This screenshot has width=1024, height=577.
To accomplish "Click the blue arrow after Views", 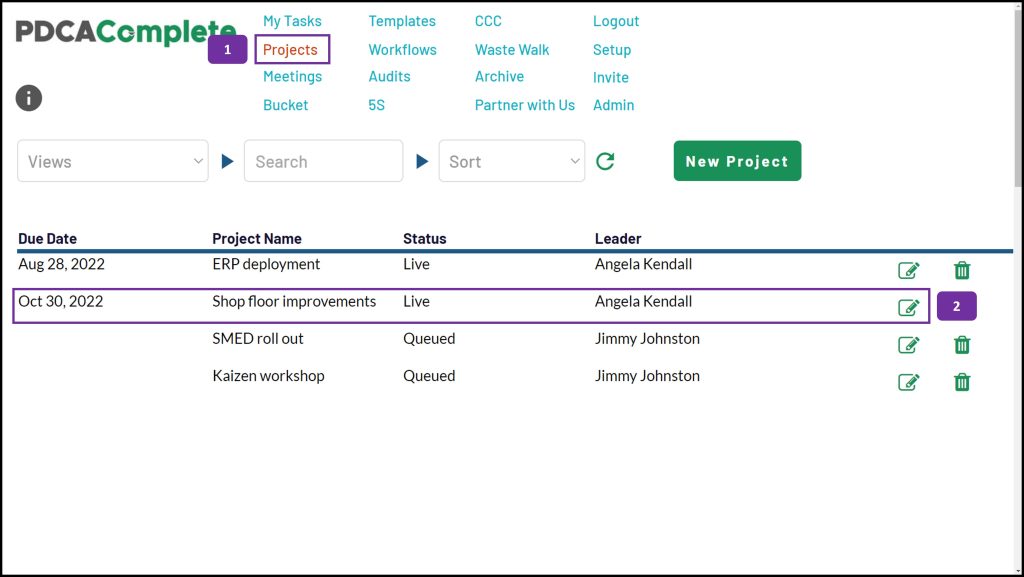I will (227, 161).
